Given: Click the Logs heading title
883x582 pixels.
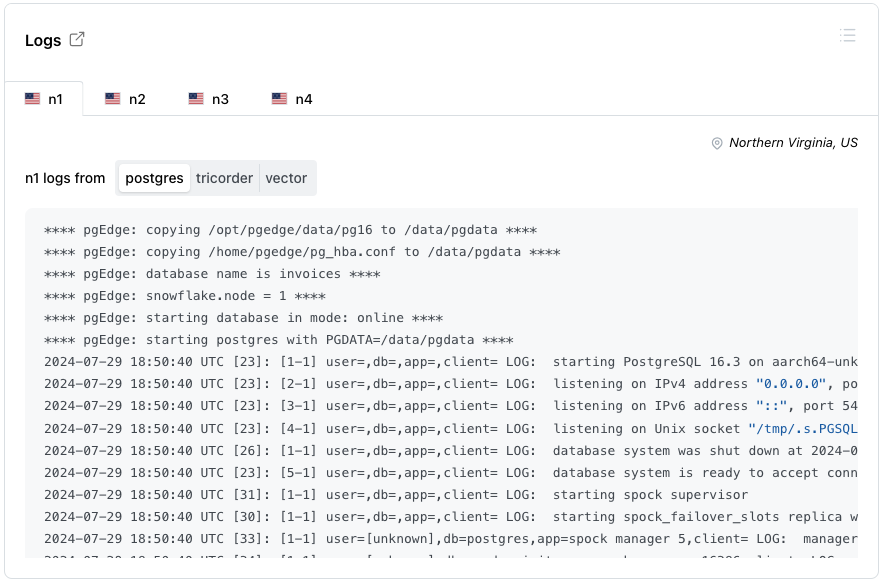Looking at the screenshot, I should [x=43, y=40].
